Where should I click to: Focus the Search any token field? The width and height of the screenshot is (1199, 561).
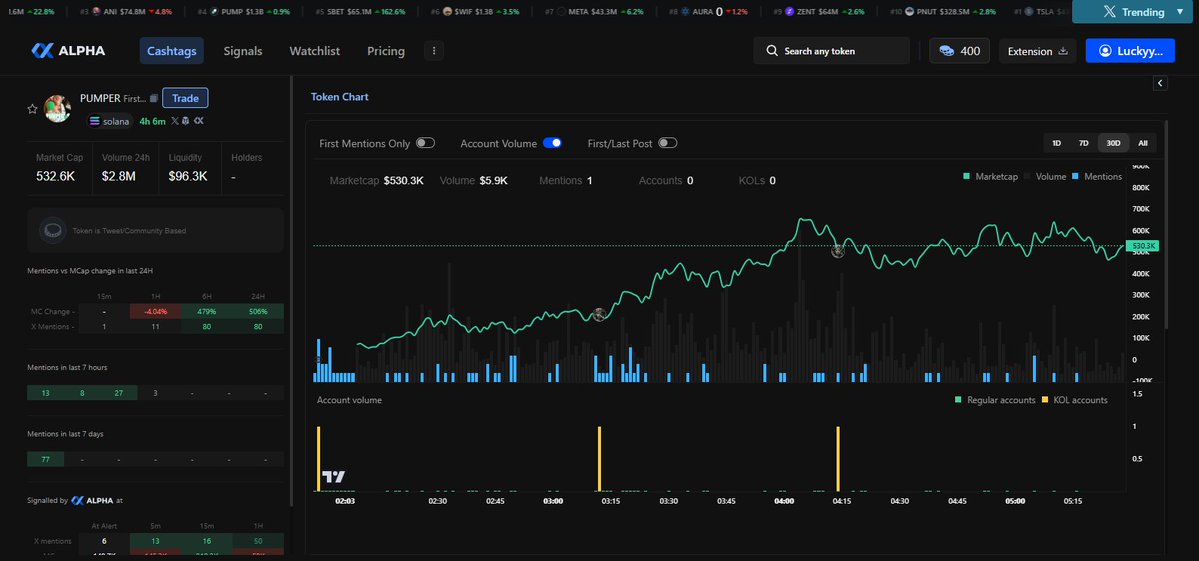point(832,51)
